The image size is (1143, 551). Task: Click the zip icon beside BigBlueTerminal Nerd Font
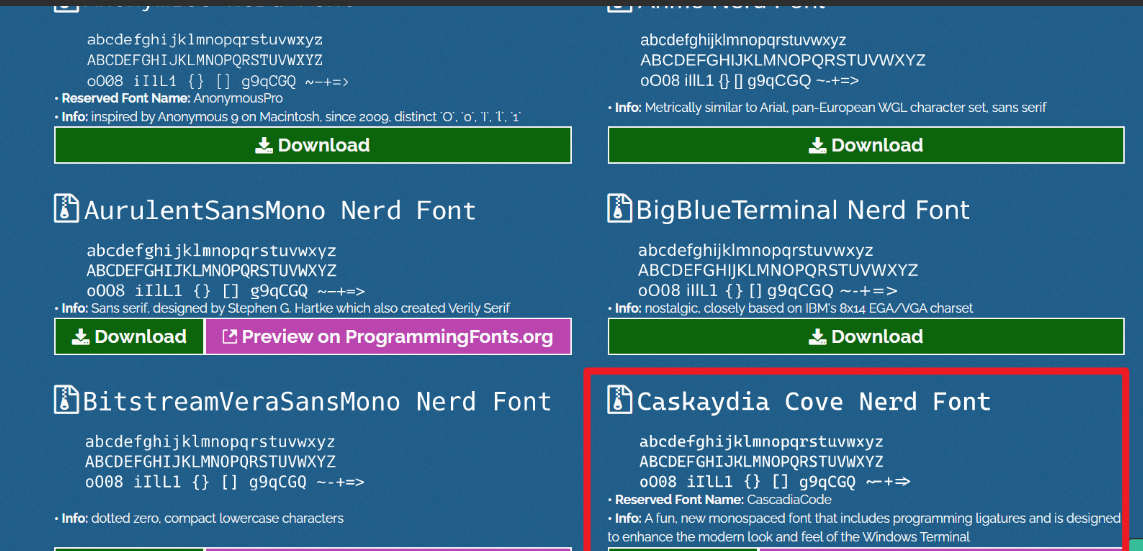click(x=620, y=208)
